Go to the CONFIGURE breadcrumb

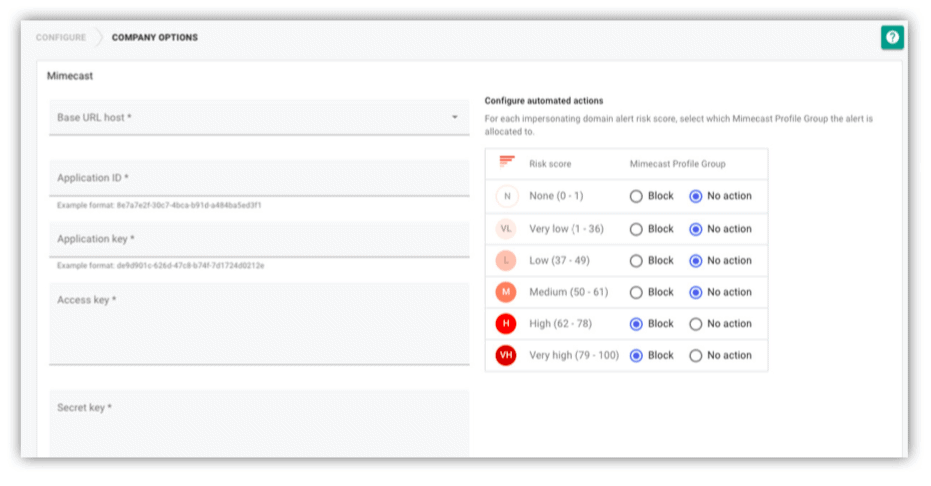coord(61,37)
